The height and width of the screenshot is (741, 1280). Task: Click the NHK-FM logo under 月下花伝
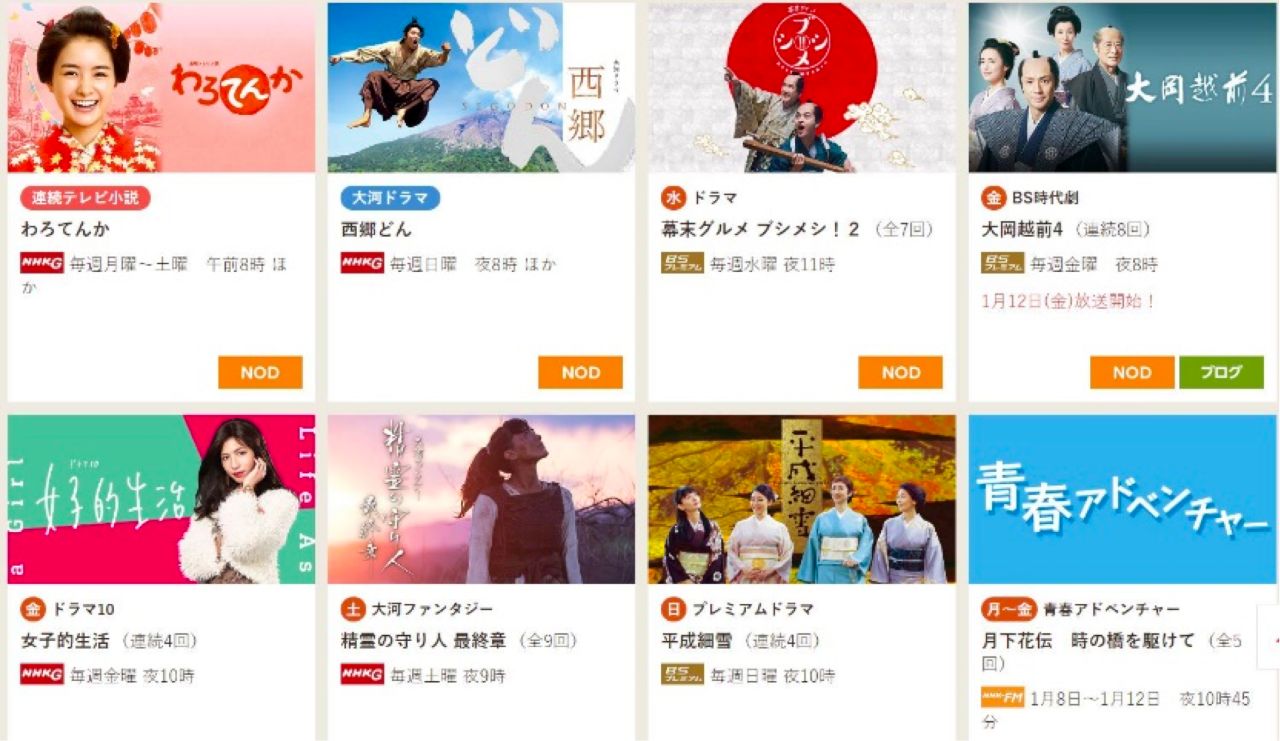(x=1003, y=698)
